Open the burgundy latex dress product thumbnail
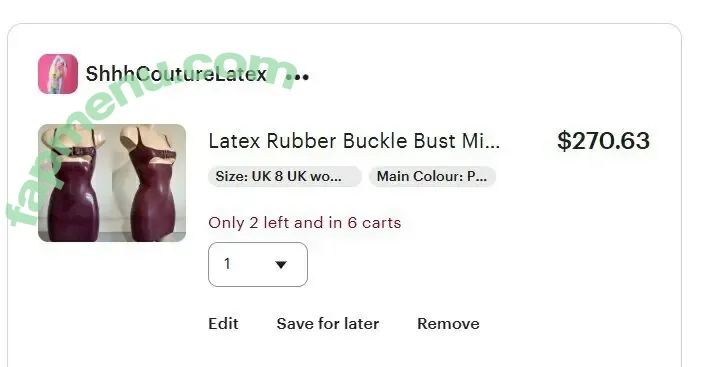Image resolution: width=723 pixels, height=367 pixels. (112, 183)
